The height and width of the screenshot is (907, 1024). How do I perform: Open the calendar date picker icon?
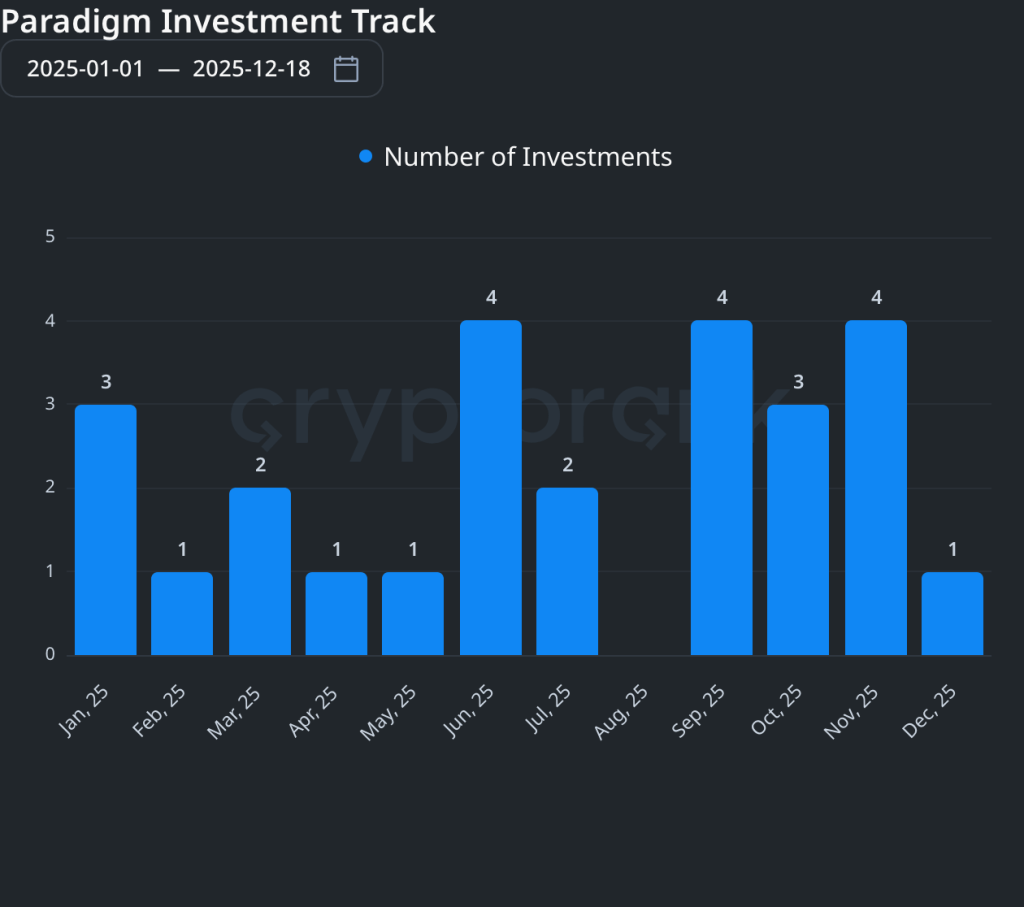(345, 68)
